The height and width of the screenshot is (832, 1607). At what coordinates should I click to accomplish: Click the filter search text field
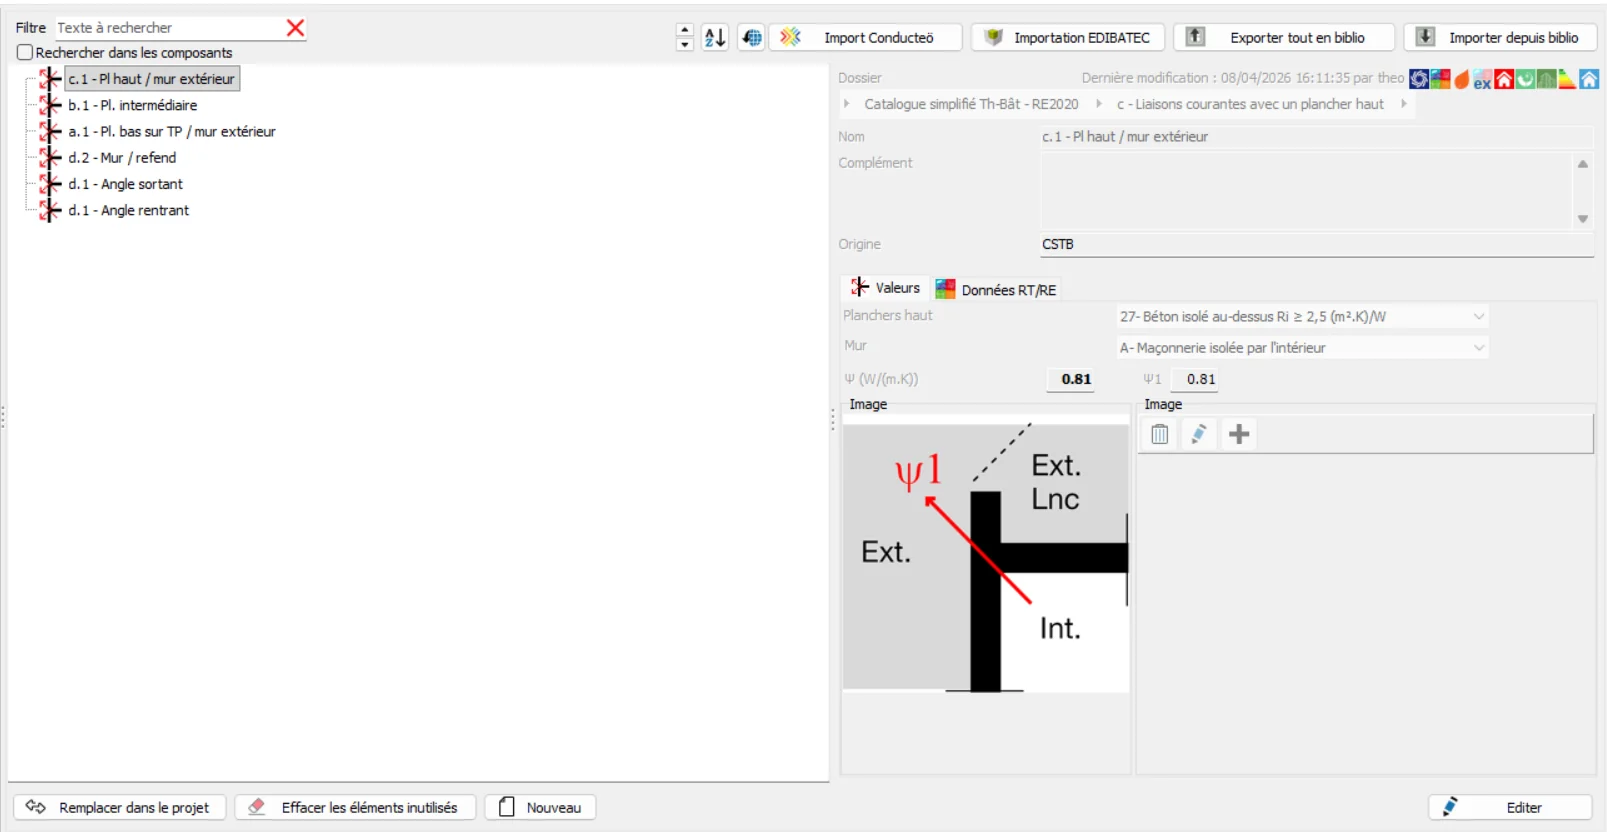point(168,28)
